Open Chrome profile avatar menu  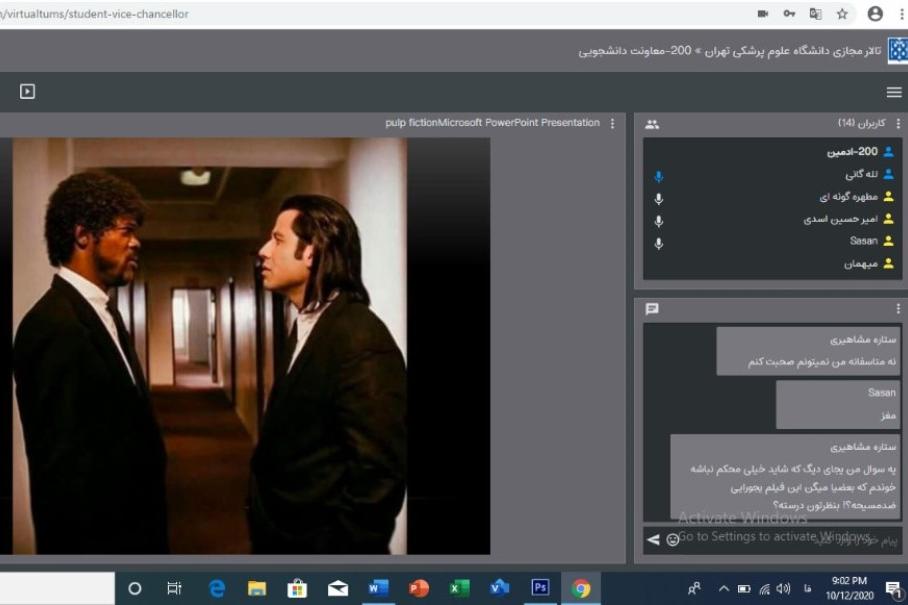(x=875, y=14)
